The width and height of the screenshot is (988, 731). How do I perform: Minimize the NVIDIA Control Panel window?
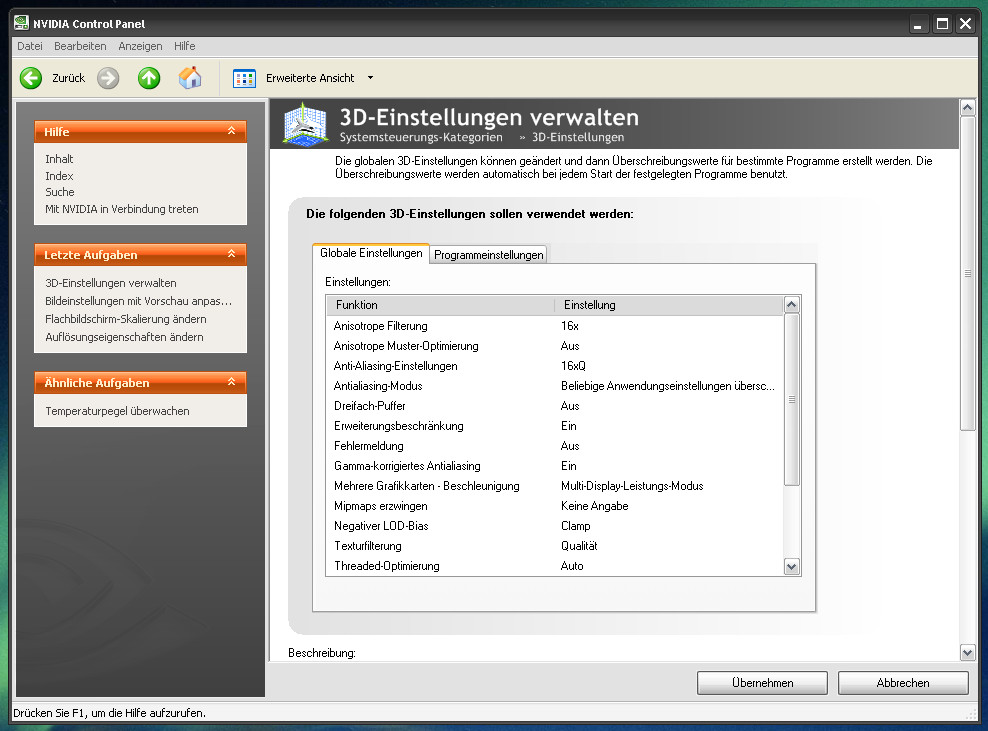pos(917,25)
